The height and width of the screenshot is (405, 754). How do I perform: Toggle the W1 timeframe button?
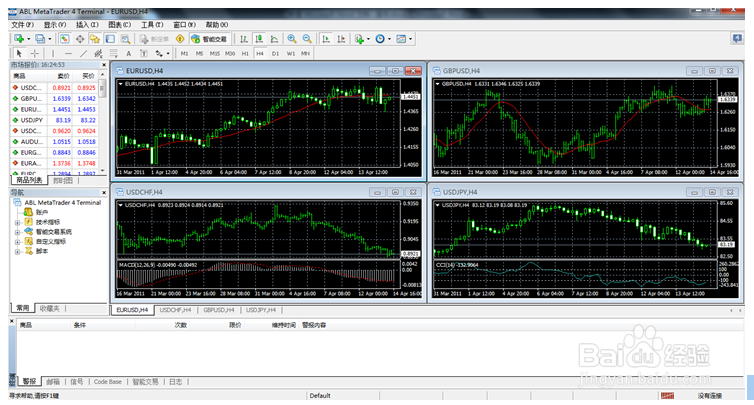pos(291,53)
